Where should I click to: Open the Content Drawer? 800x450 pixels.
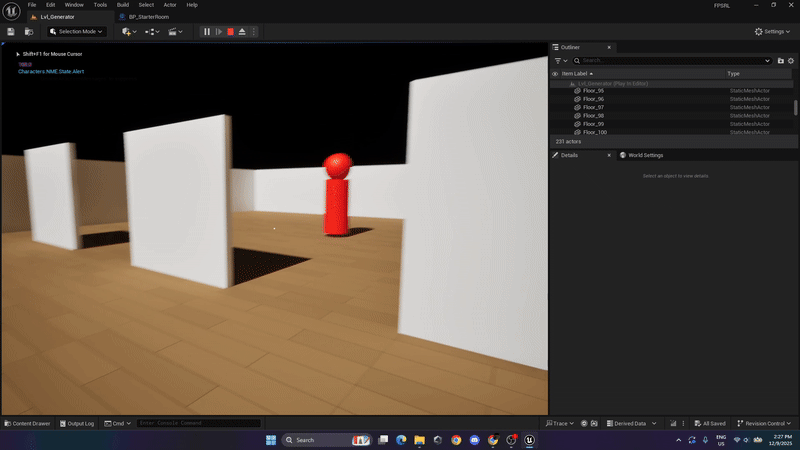click(28, 423)
